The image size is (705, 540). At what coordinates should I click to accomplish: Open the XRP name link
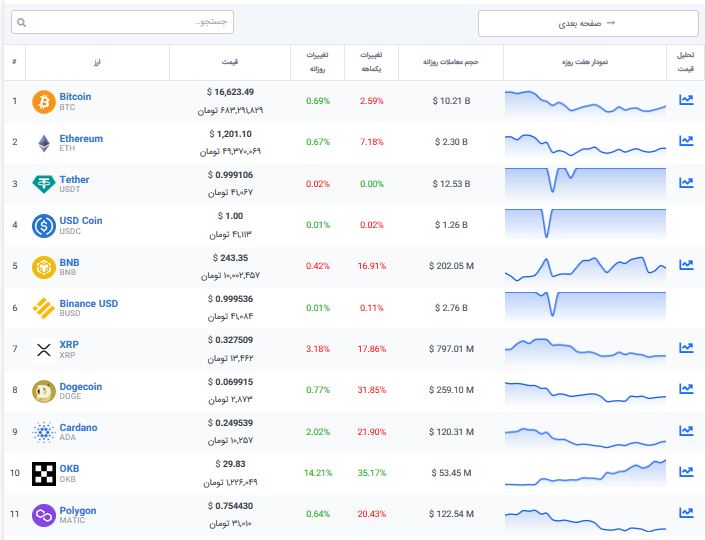(x=69, y=344)
